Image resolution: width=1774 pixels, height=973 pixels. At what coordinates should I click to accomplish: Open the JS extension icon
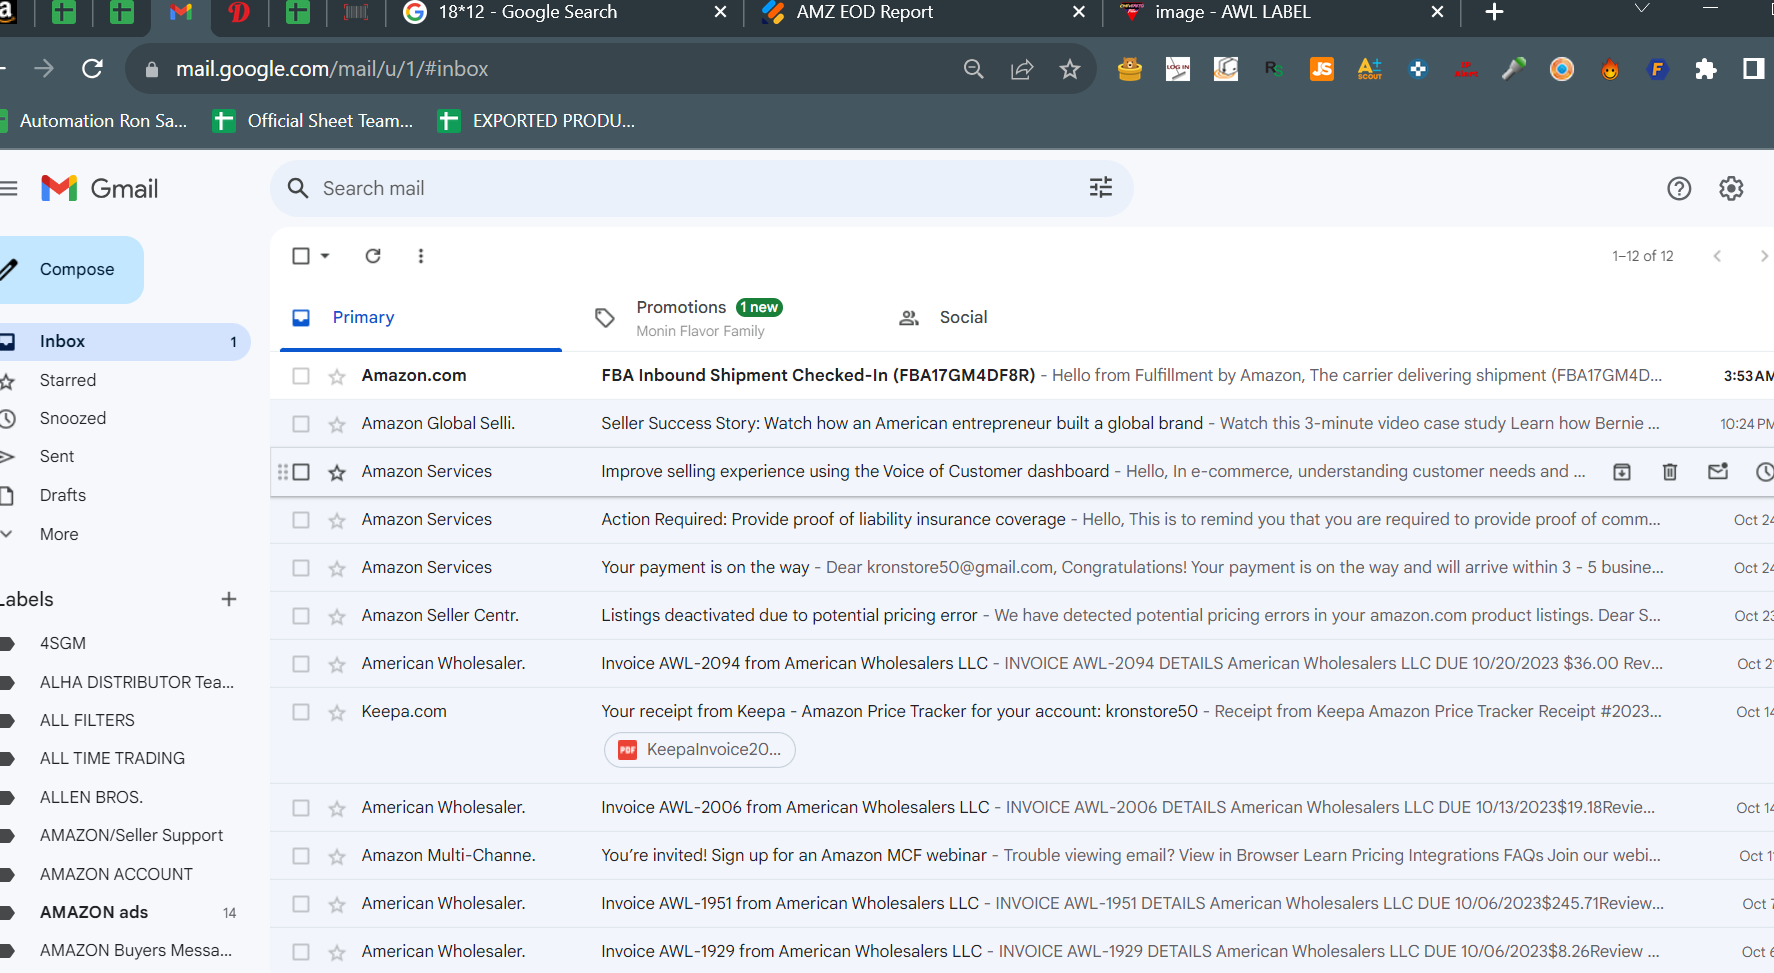coord(1322,69)
